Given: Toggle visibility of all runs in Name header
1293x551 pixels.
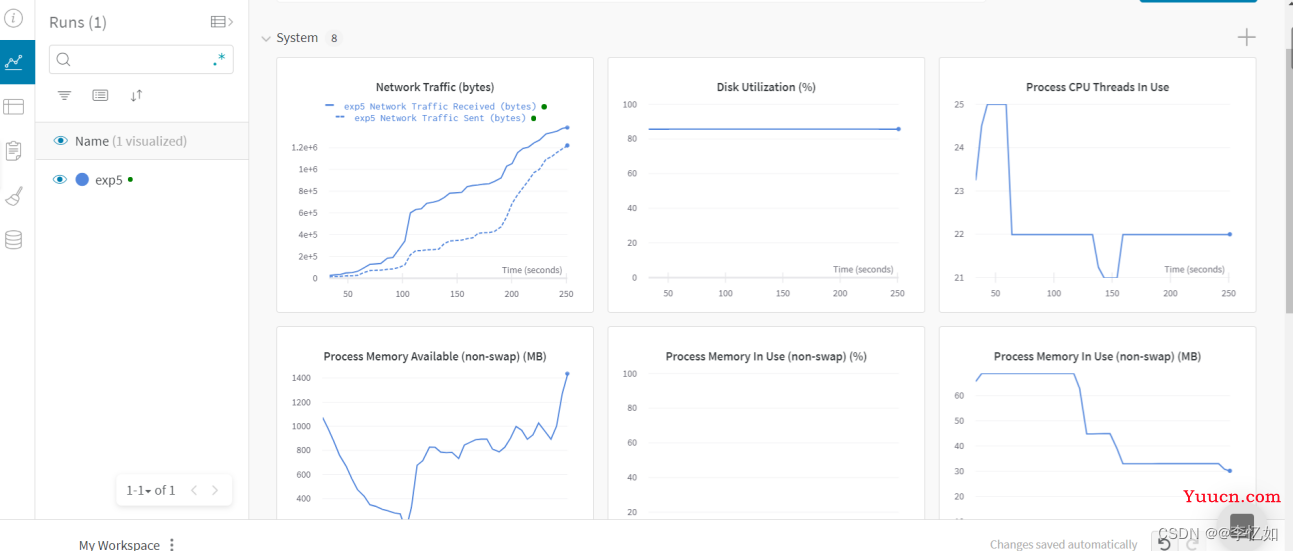Looking at the screenshot, I should click(x=60, y=141).
